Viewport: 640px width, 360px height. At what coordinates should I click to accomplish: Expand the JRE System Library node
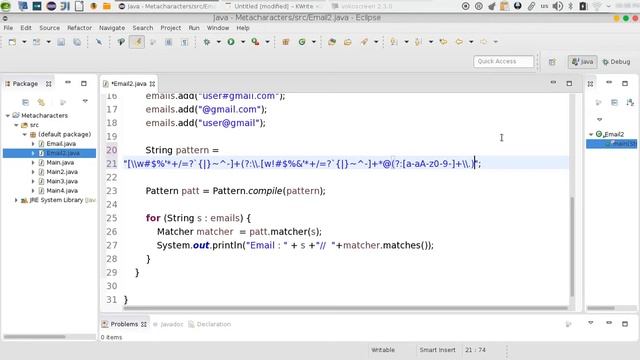coord(16,200)
